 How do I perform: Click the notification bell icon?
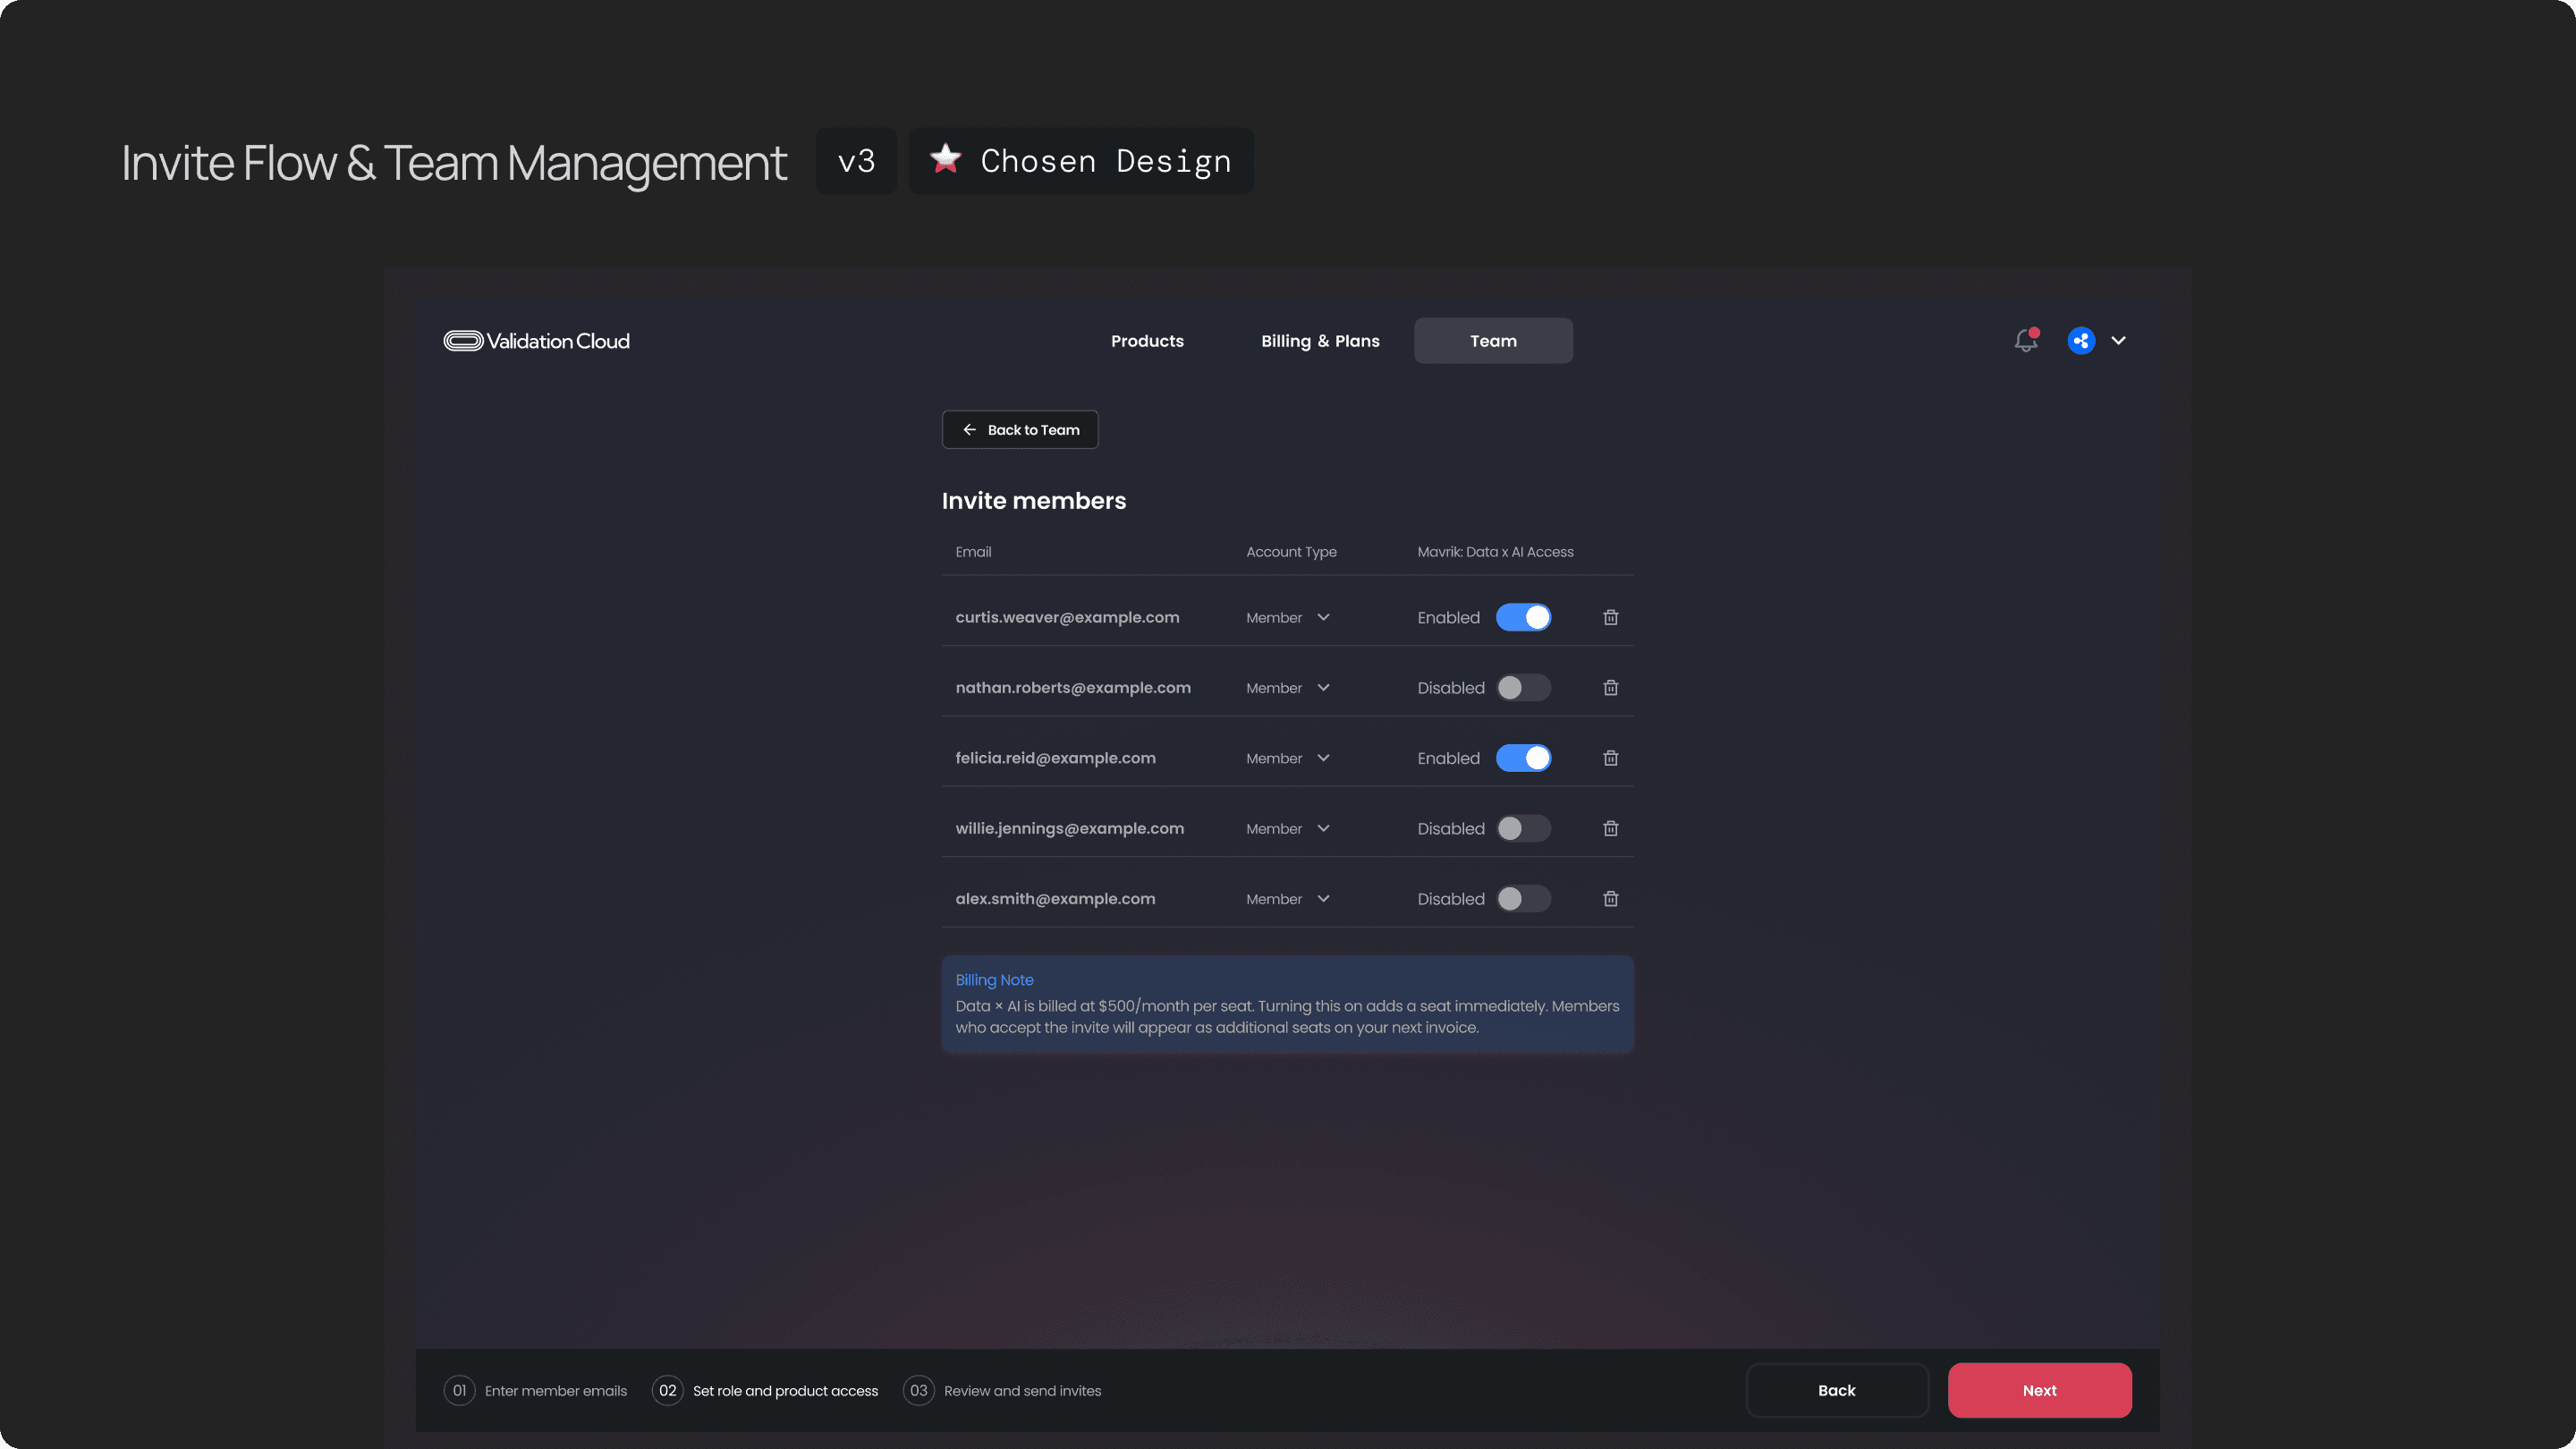(x=2025, y=341)
